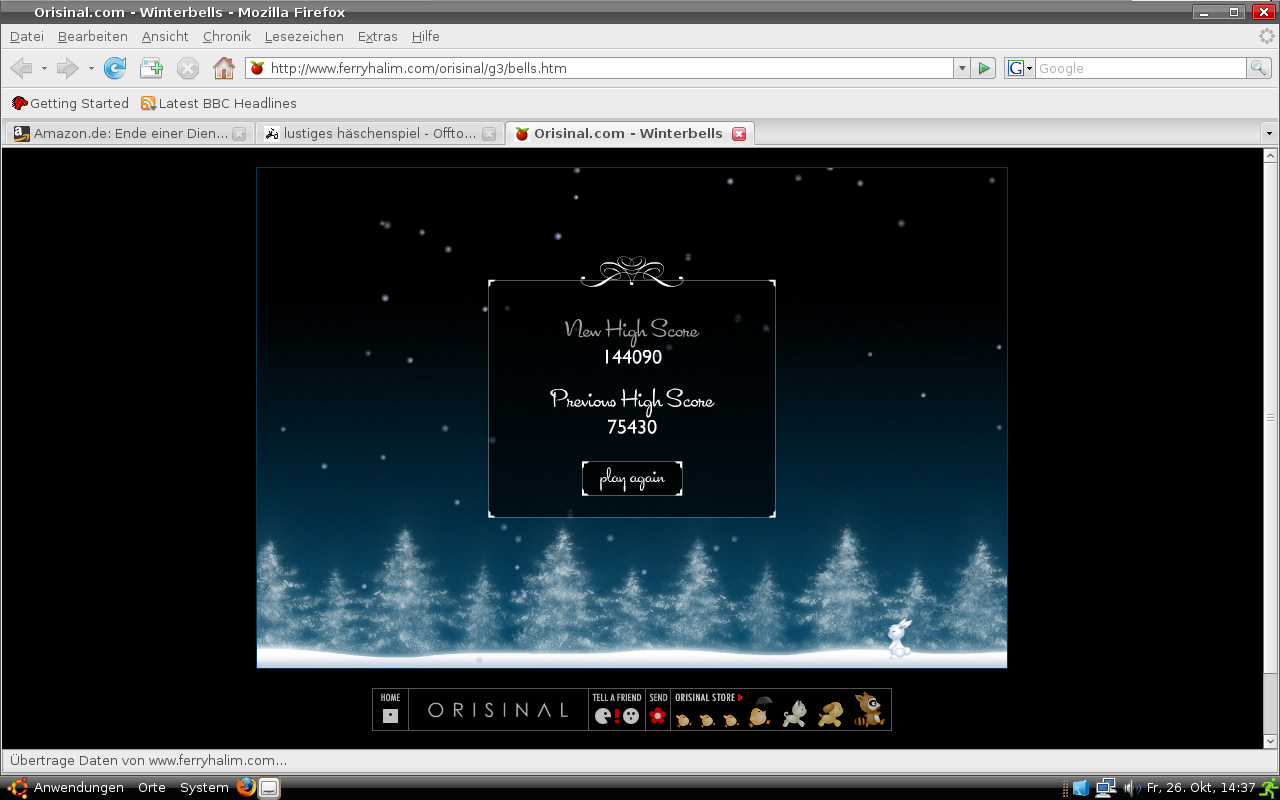
Task: Open Latest BBC Headlines bookmark
Action: tap(218, 103)
